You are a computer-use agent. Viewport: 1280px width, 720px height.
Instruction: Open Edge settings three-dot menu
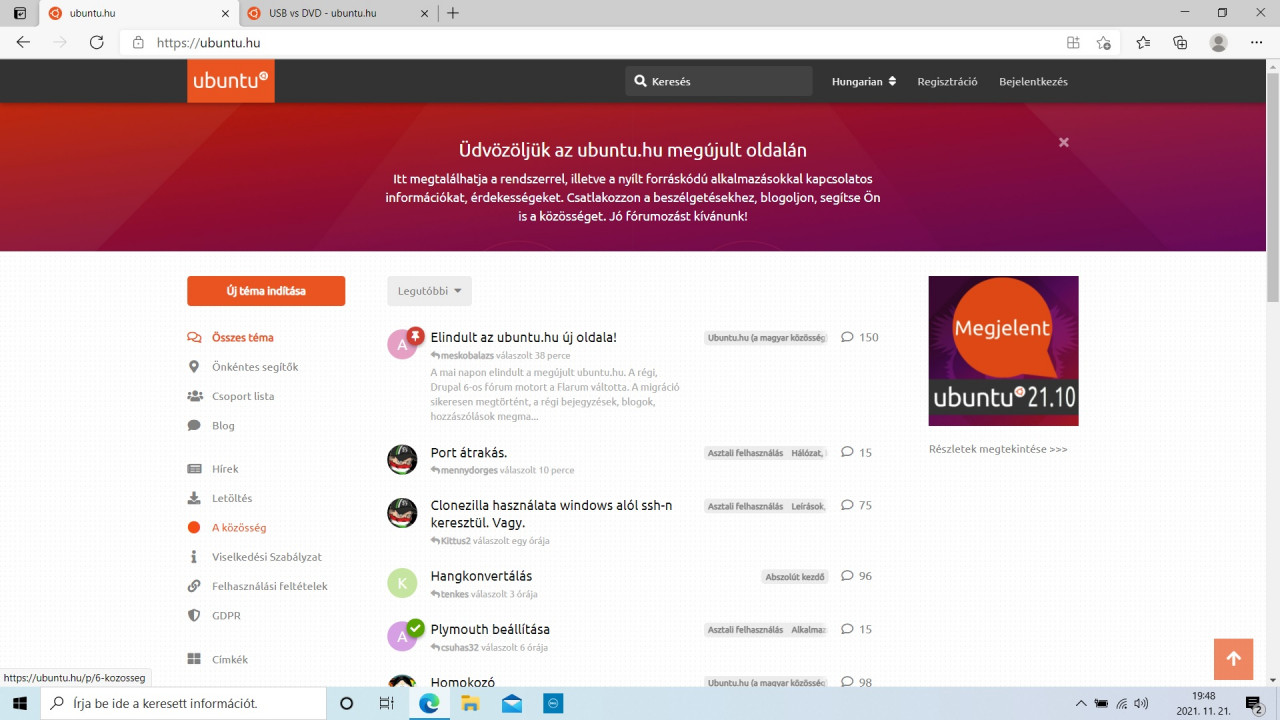[x=1257, y=43]
